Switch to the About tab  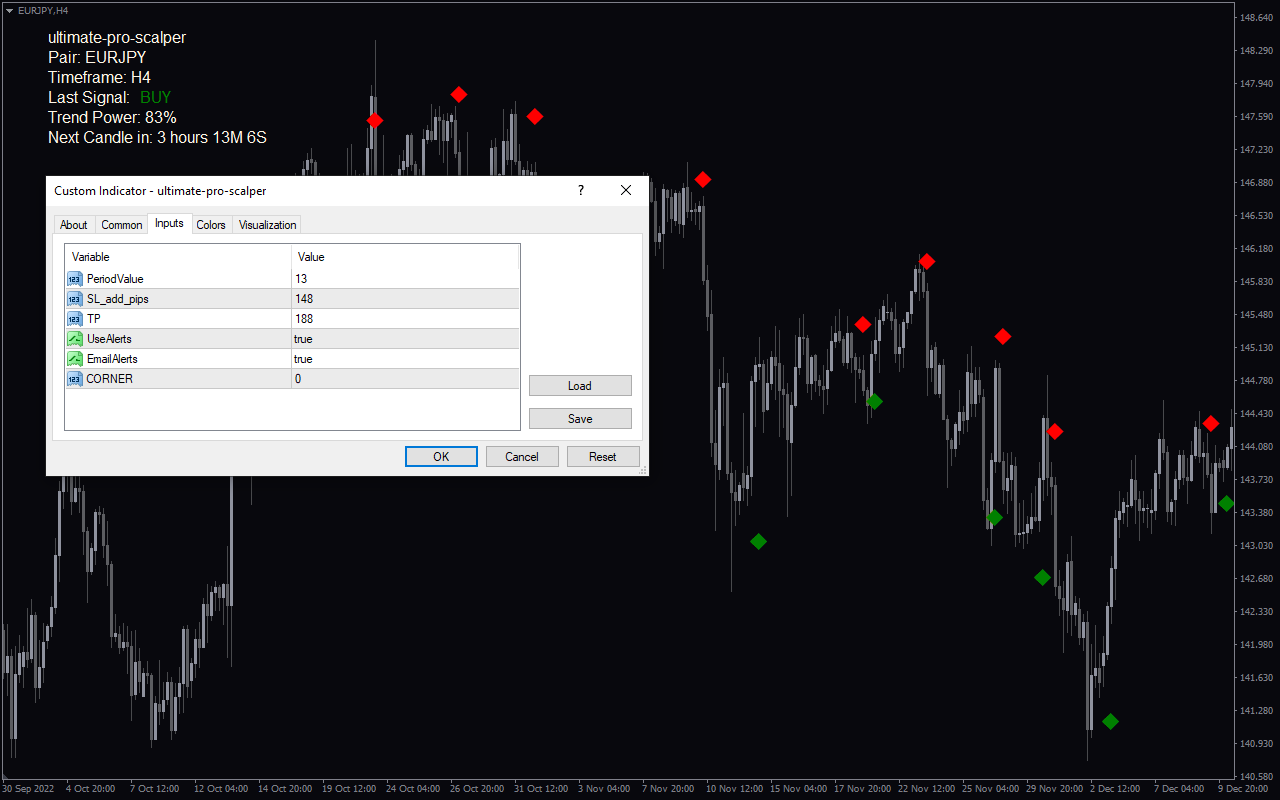(x=73, y=225)
